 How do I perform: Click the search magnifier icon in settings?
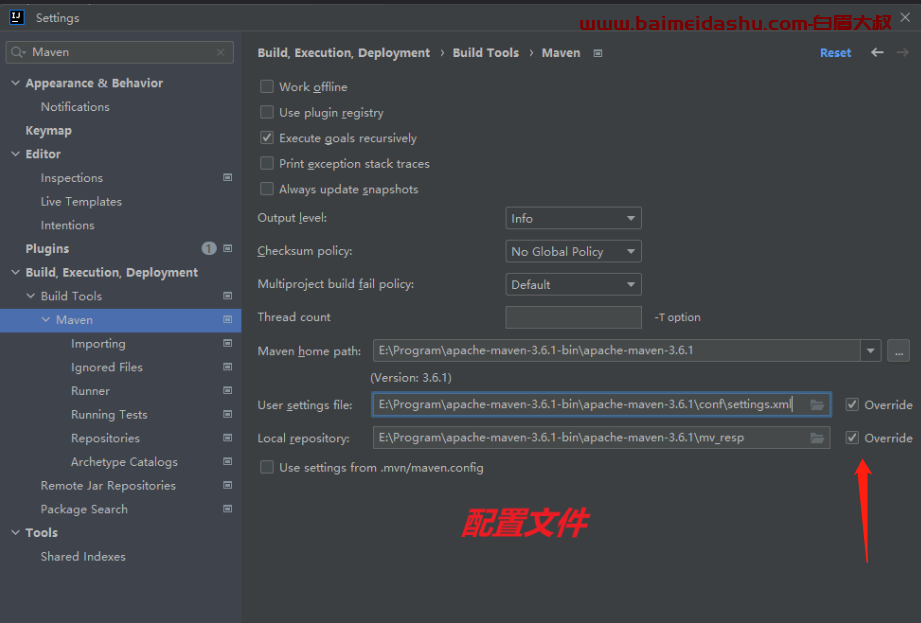pos(18,52)
